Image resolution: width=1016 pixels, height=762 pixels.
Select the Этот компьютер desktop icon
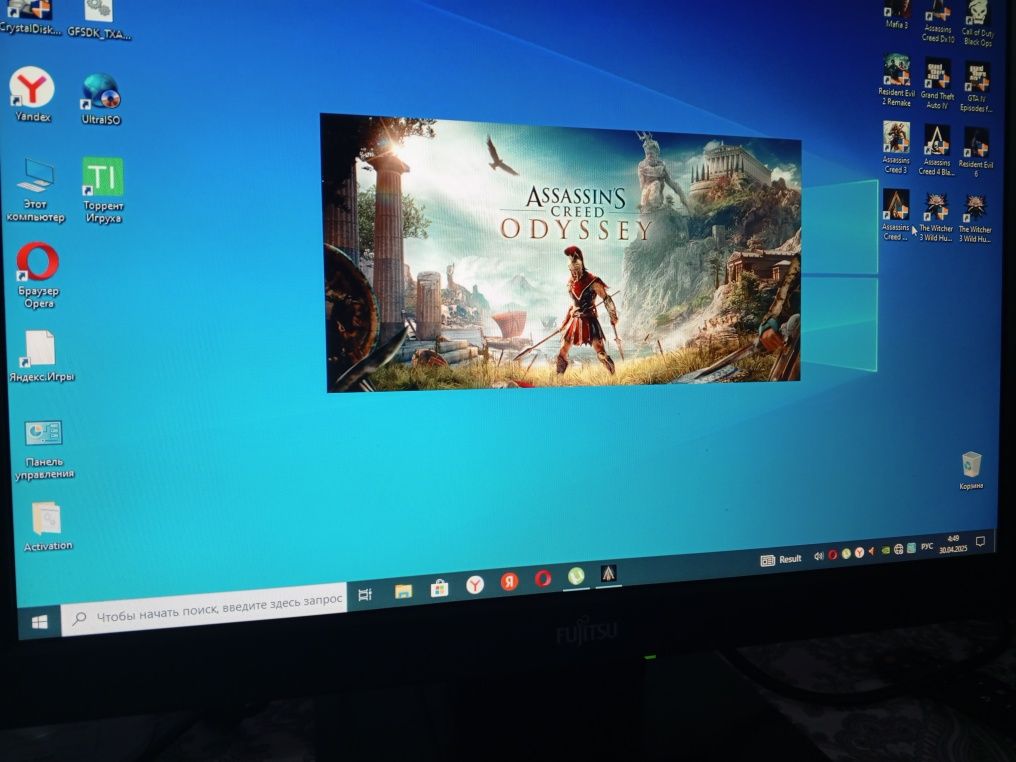[x=36, y=190]
